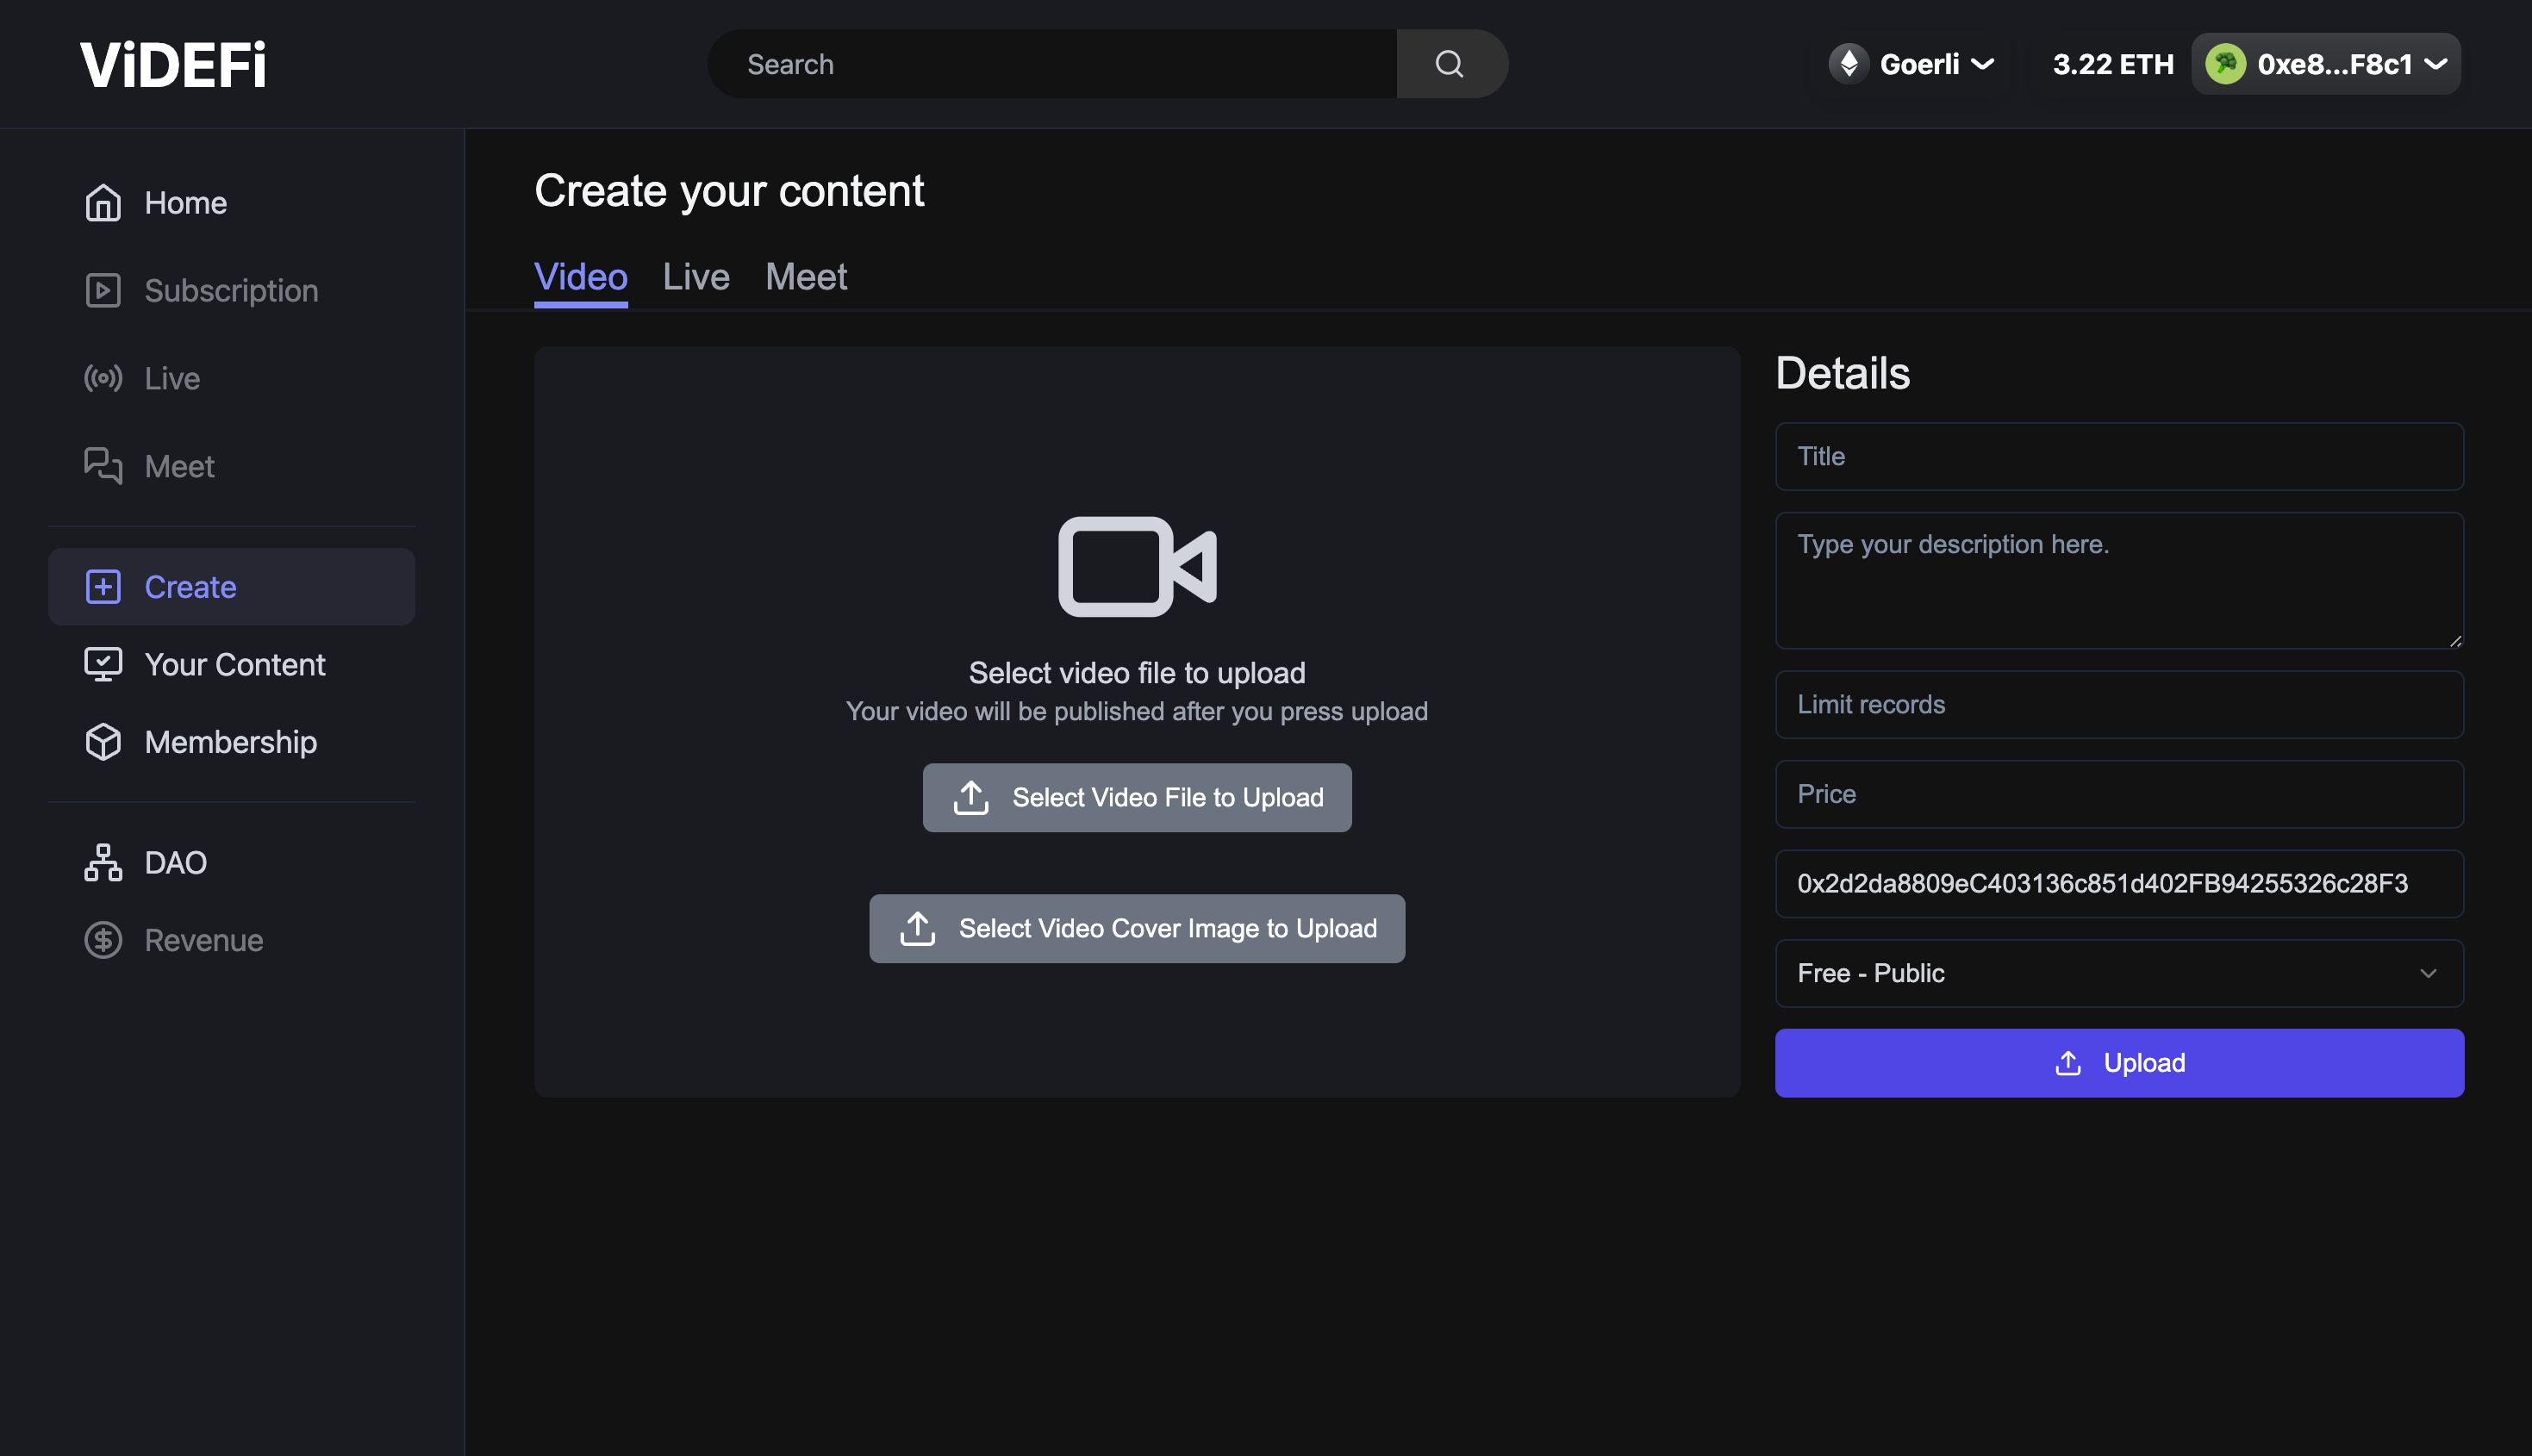
Task: Click the Home sidebar icon
Action: point(103,202)
